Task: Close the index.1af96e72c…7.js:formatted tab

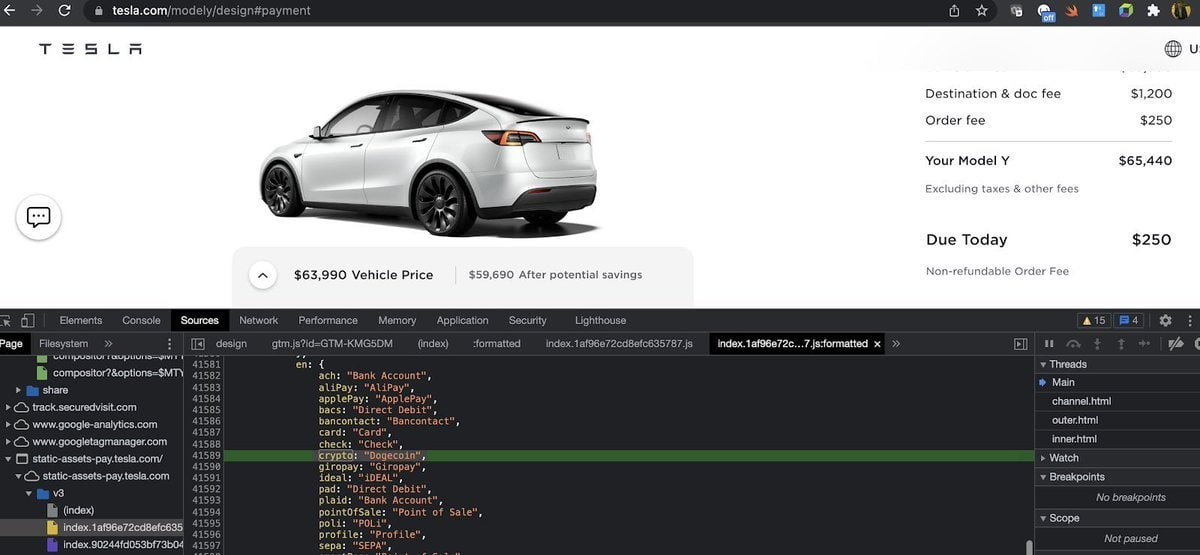Action: (x=877, y=344)
